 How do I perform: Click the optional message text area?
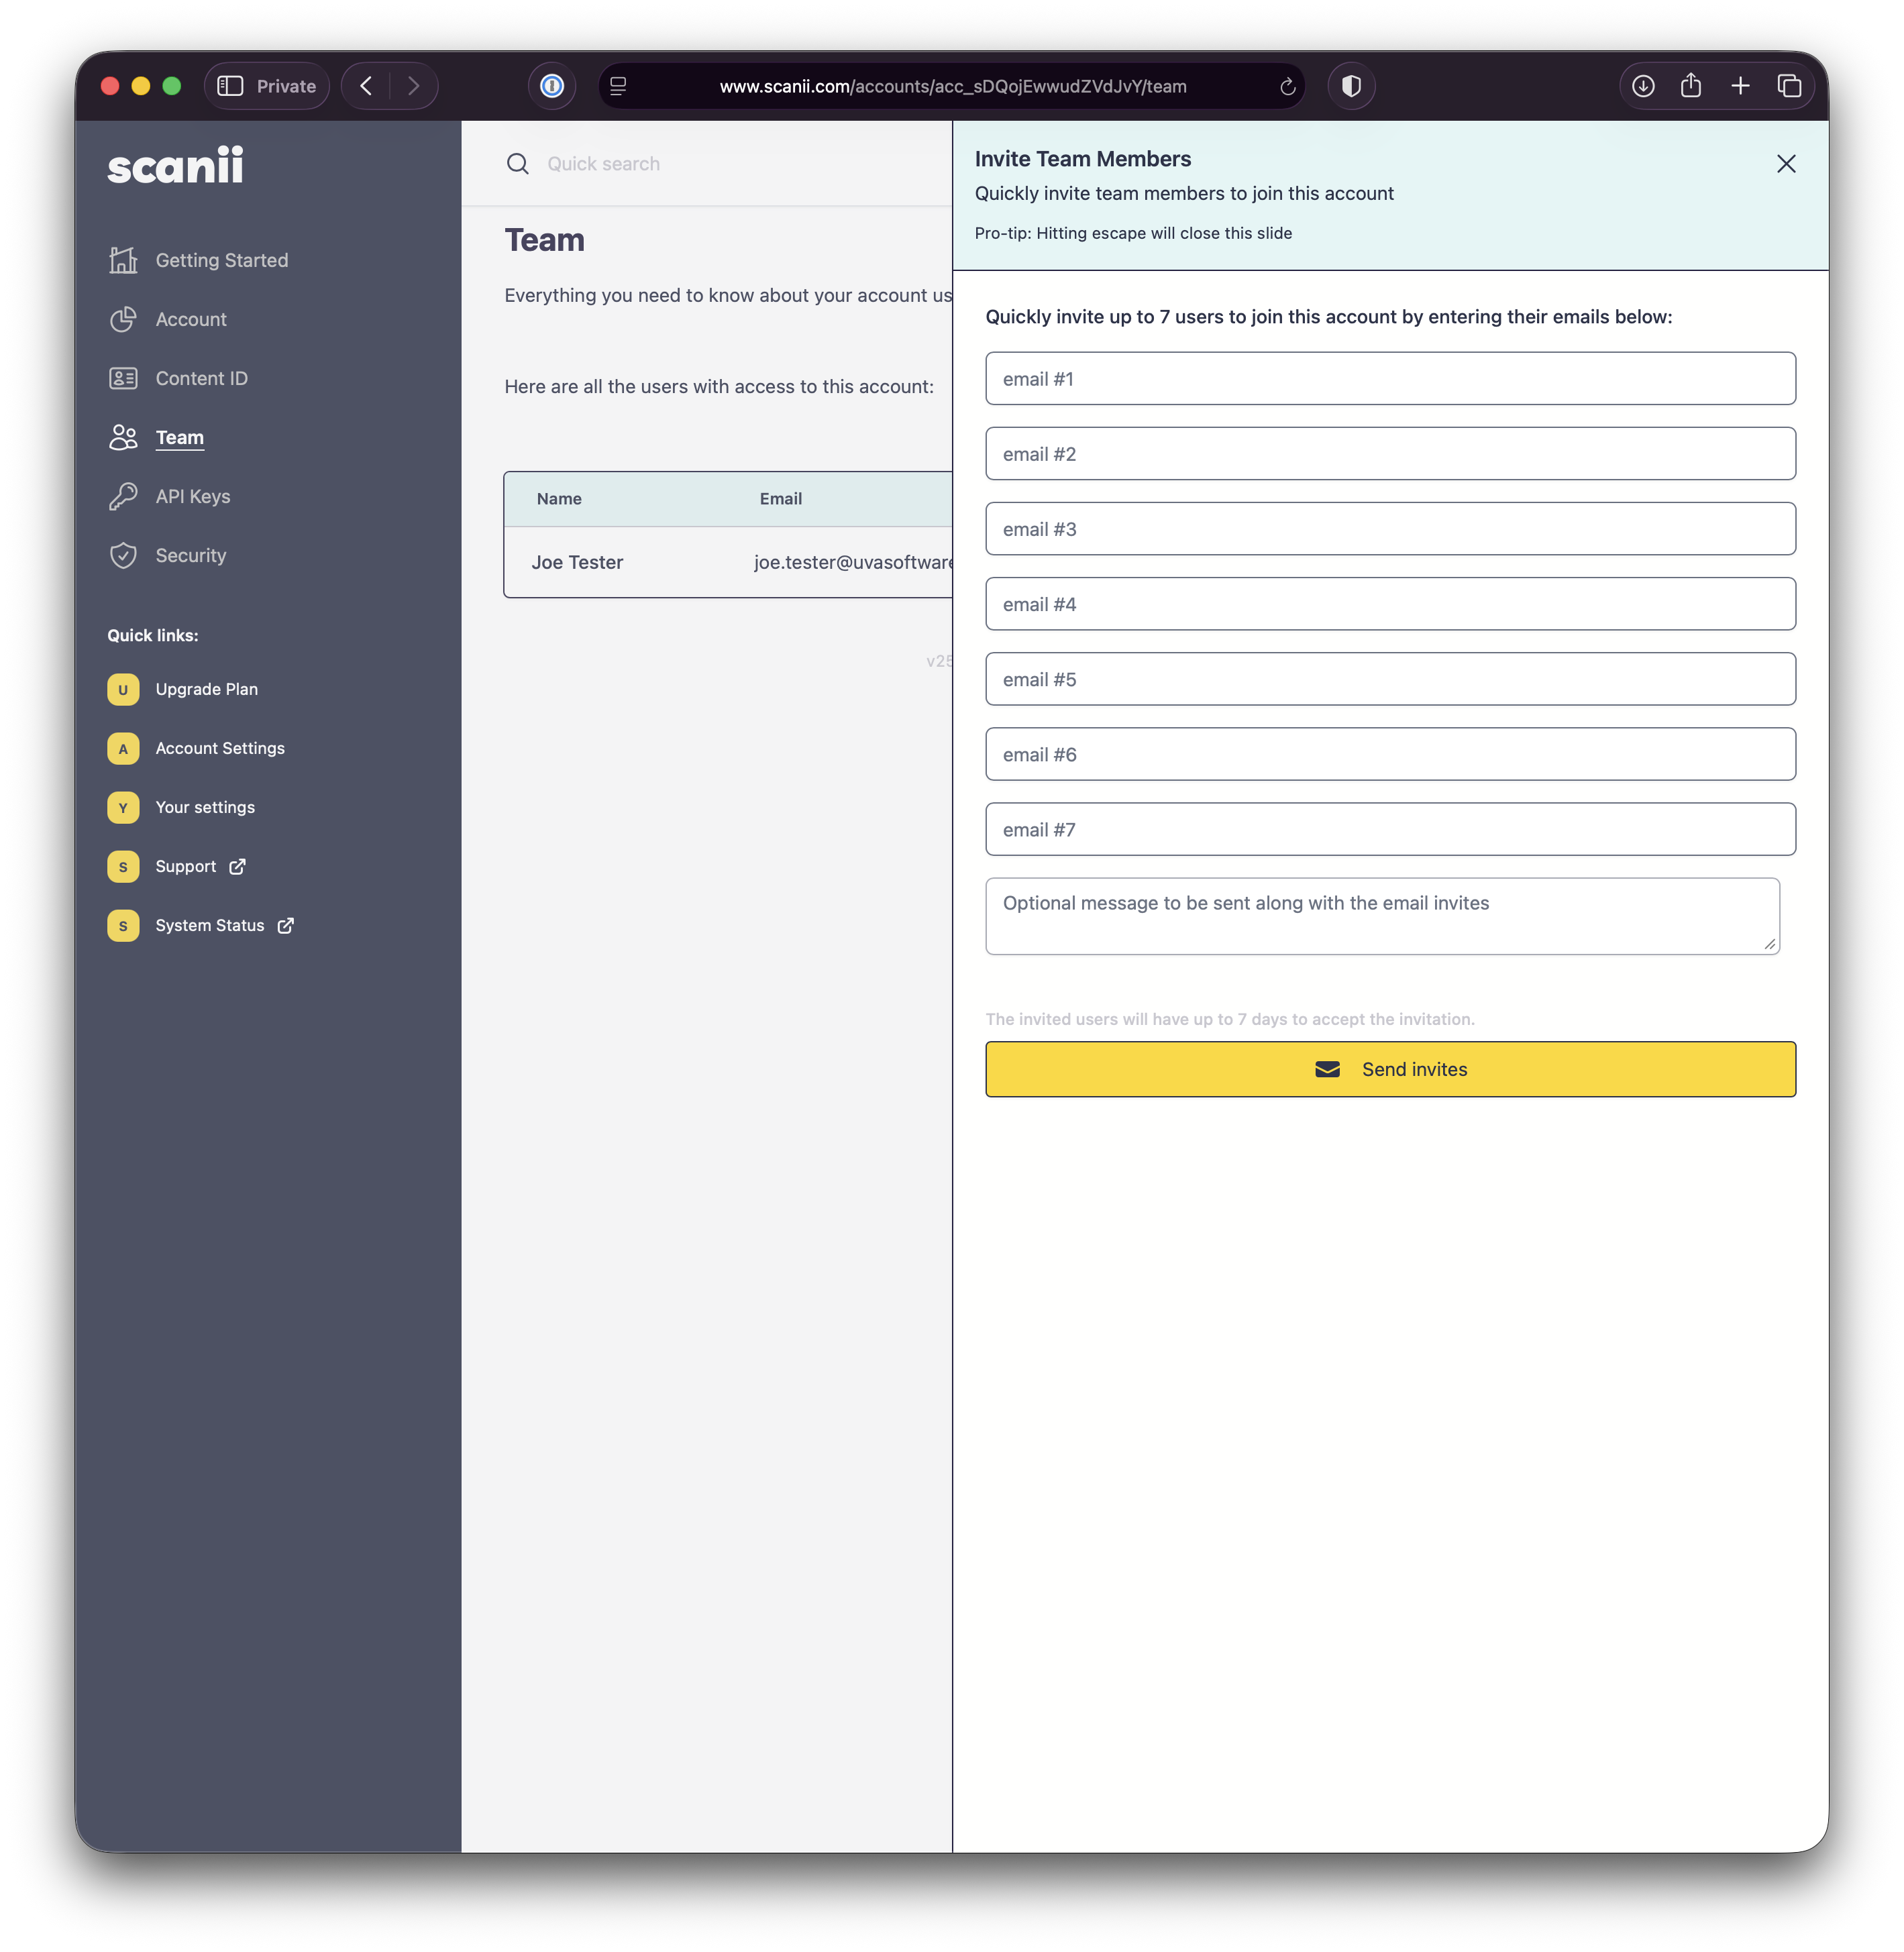(x=1382, y=916)
